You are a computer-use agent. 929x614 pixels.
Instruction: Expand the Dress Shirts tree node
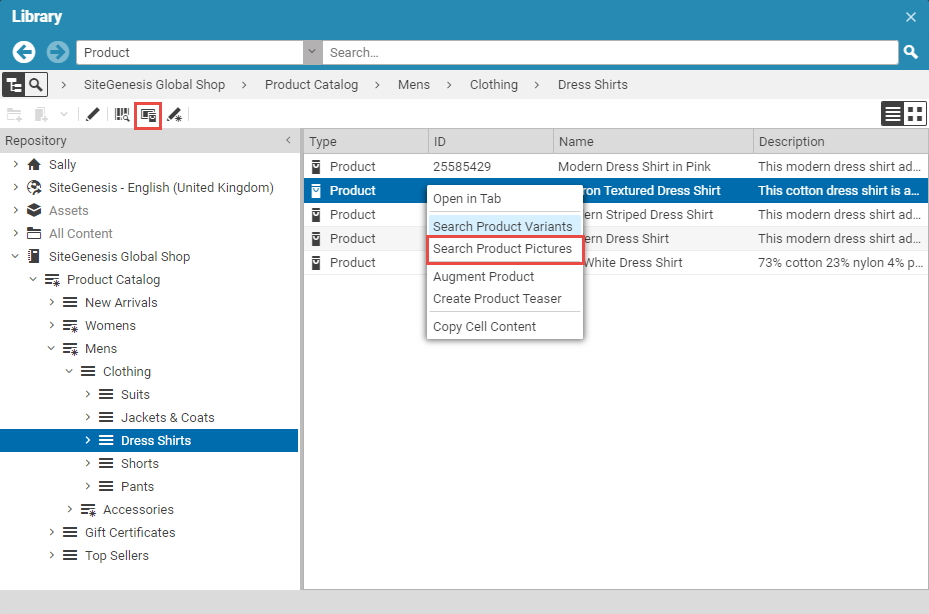coord(85,440)
